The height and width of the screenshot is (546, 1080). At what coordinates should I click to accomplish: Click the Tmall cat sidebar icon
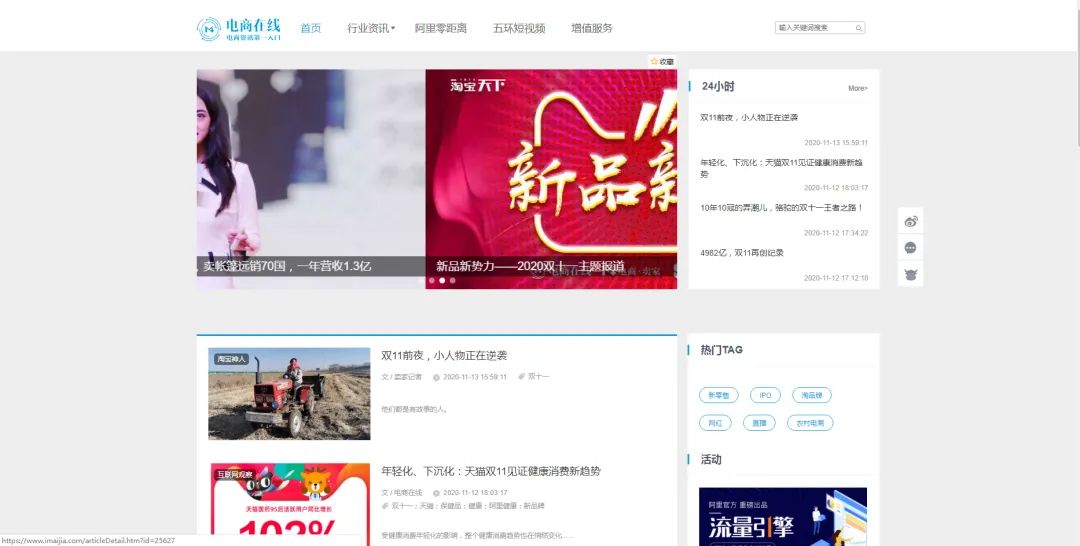(x=911, y=274)
